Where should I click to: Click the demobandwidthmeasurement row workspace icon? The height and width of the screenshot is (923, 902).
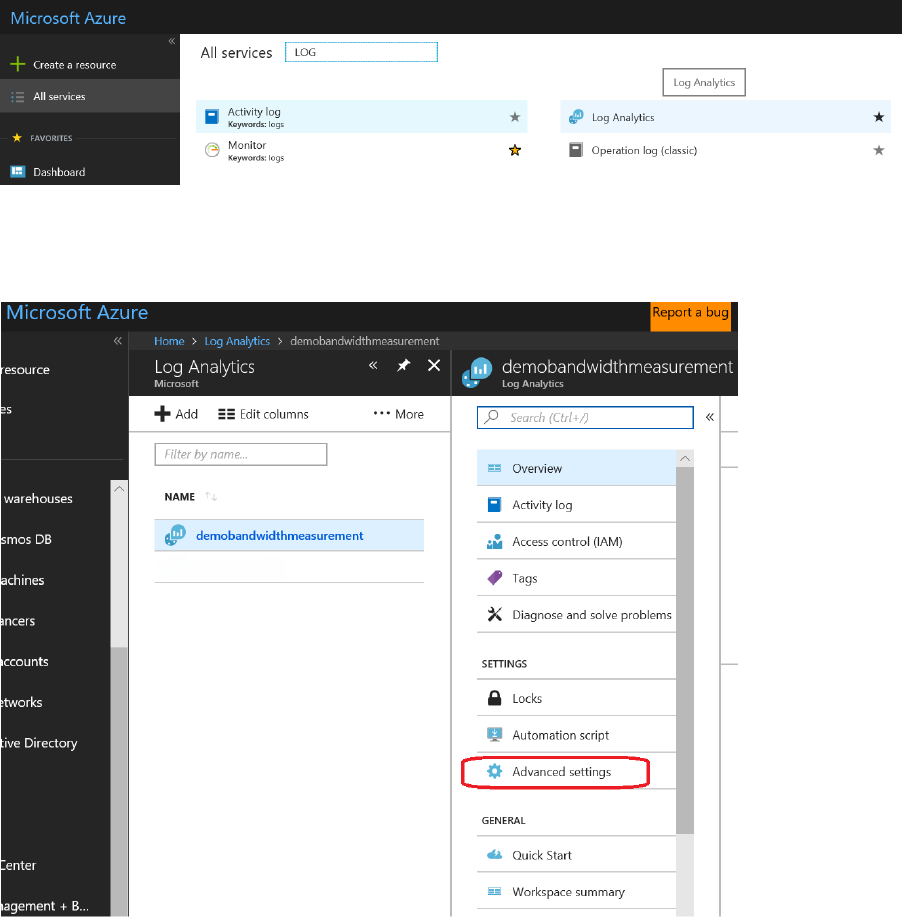tap(175, 535)
